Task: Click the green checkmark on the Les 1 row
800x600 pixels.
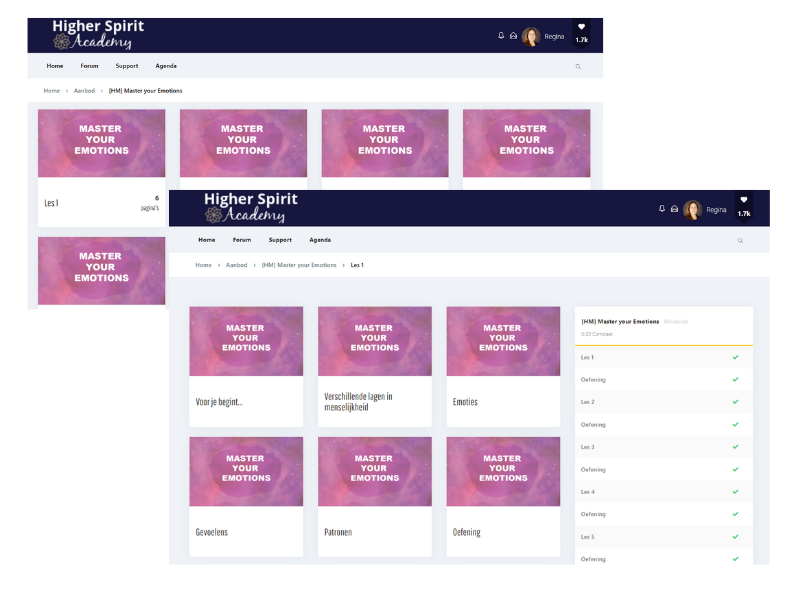Action: pos(735,357)
